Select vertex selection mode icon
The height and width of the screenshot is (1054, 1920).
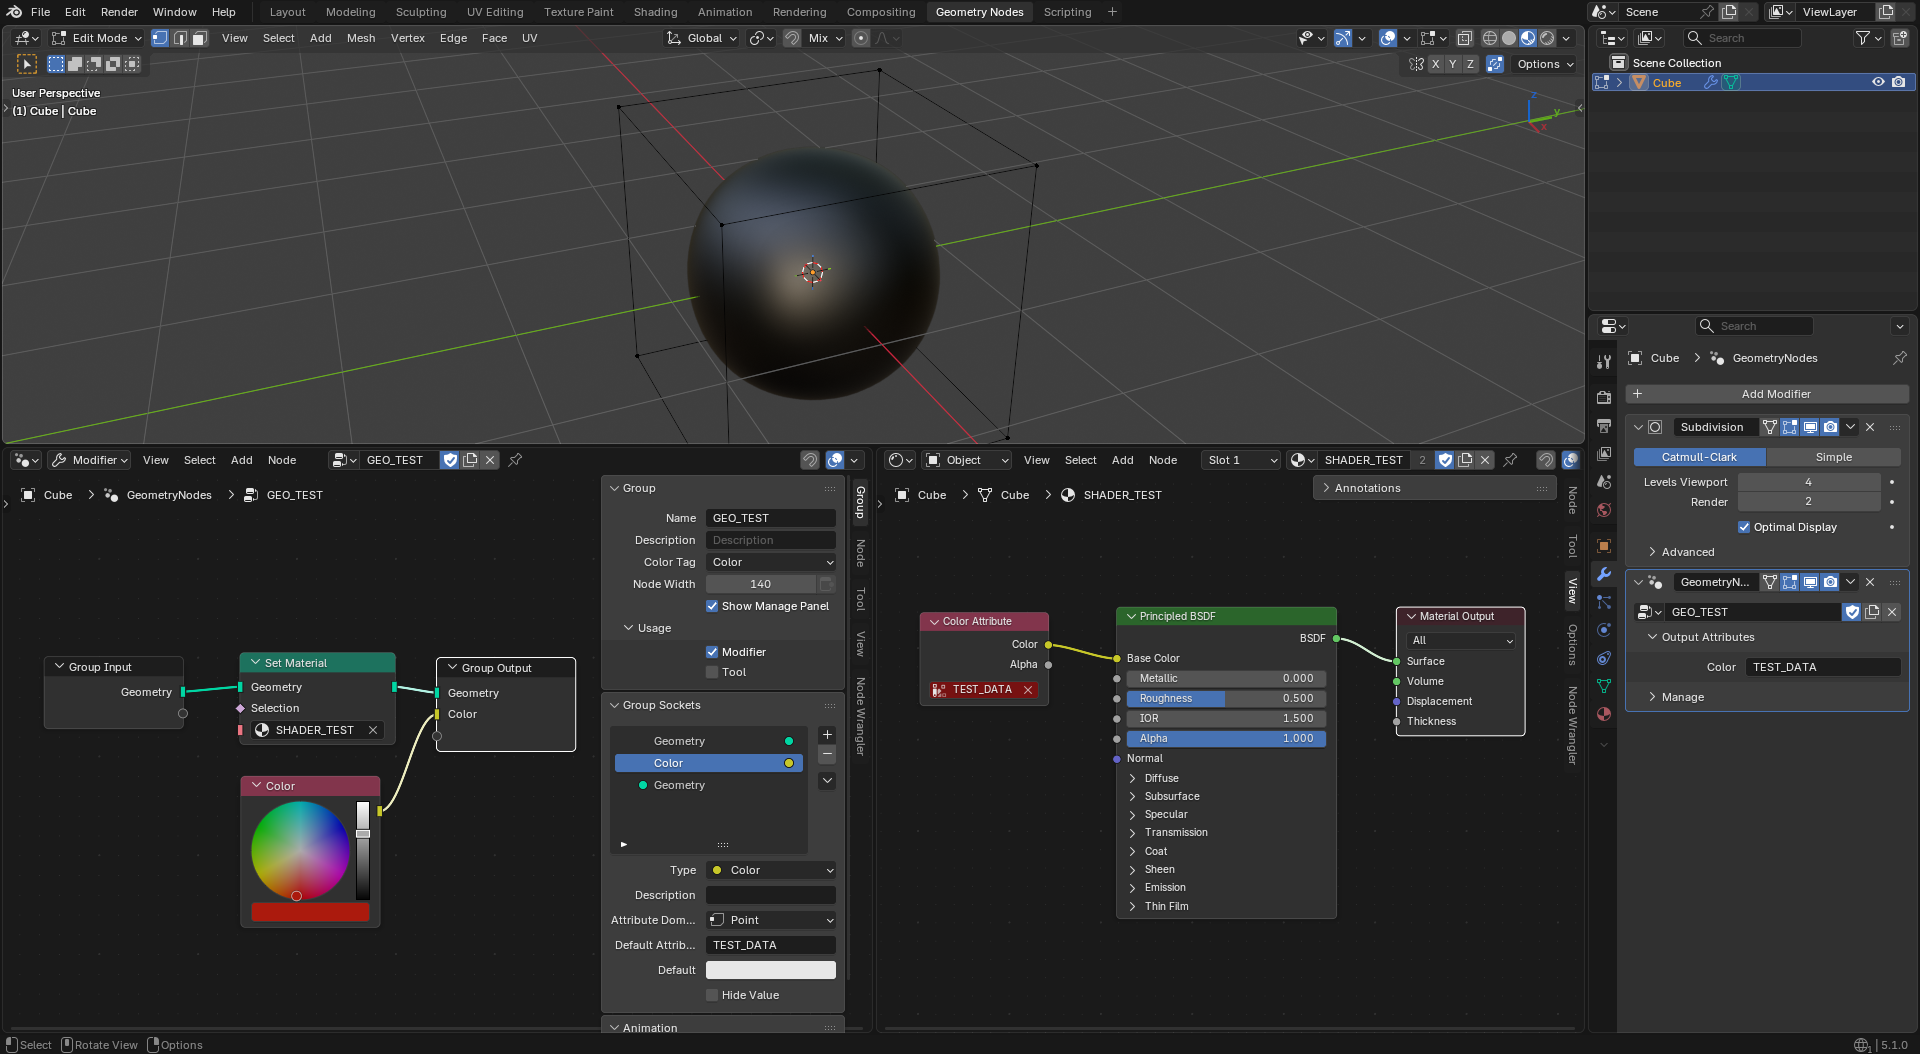[160, 38]
